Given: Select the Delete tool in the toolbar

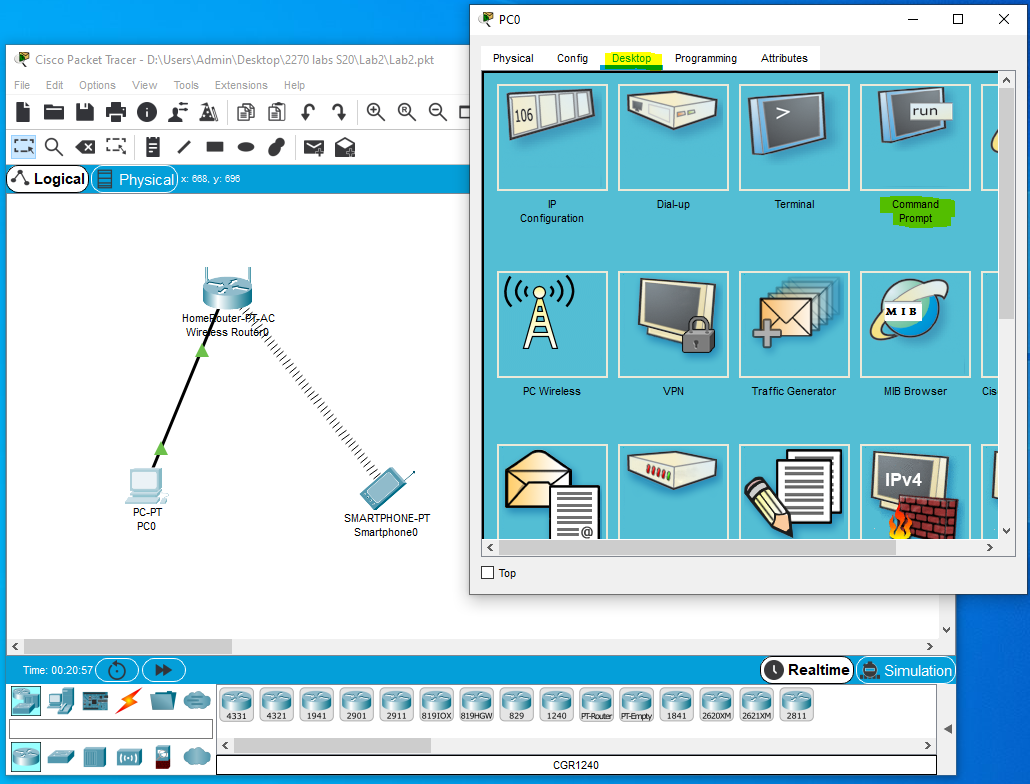Looking at the screenshot, I should pyautogui.click(x=85, y=147).
